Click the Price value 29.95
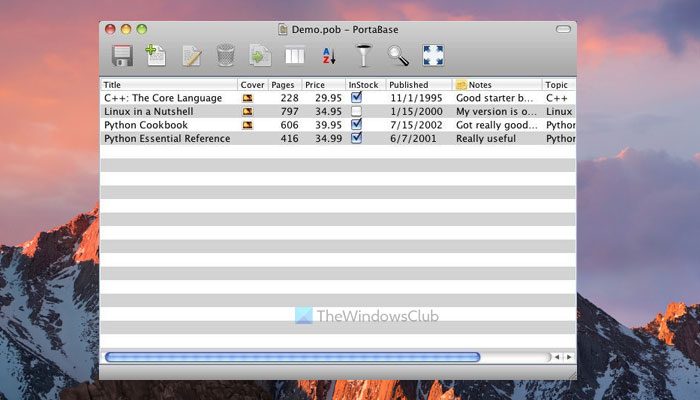The width and height of the screenshot is (700, 400). 329,98
